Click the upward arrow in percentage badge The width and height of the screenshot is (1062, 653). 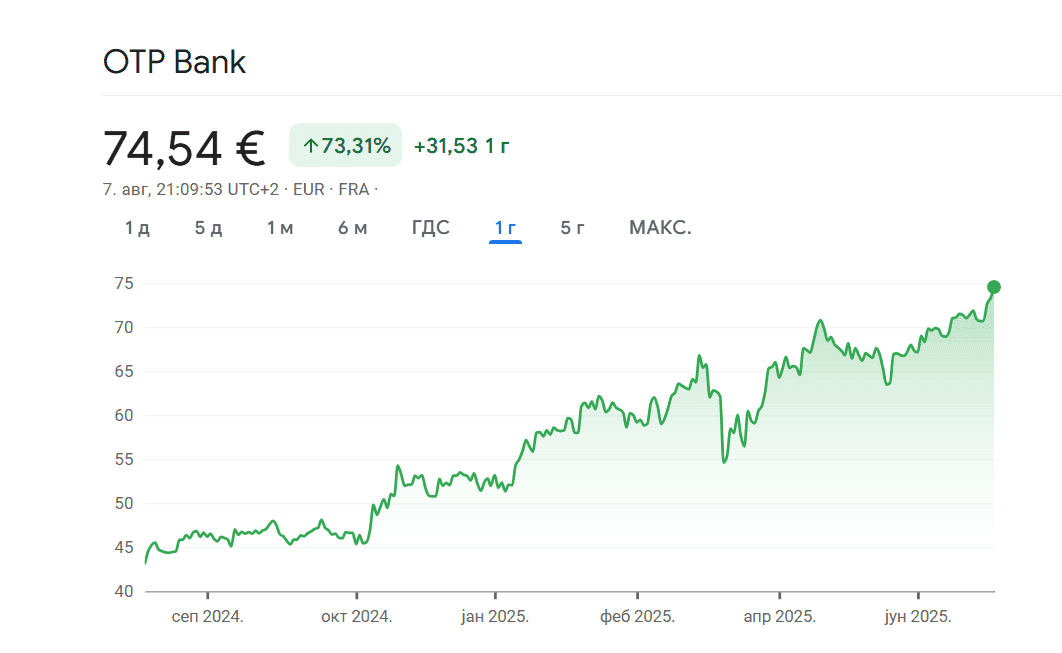(311, 146)
